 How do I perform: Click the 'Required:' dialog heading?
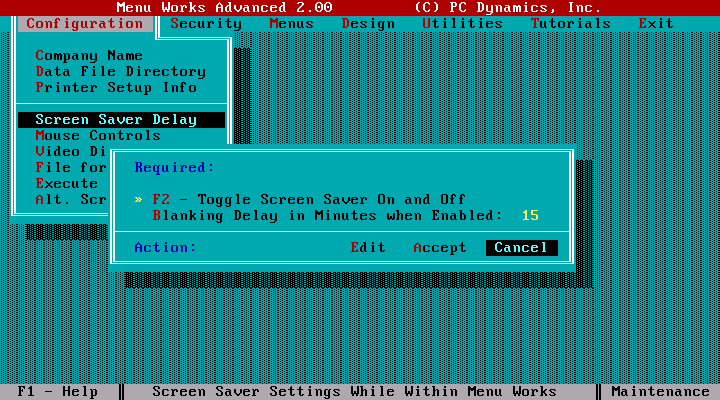174,168
